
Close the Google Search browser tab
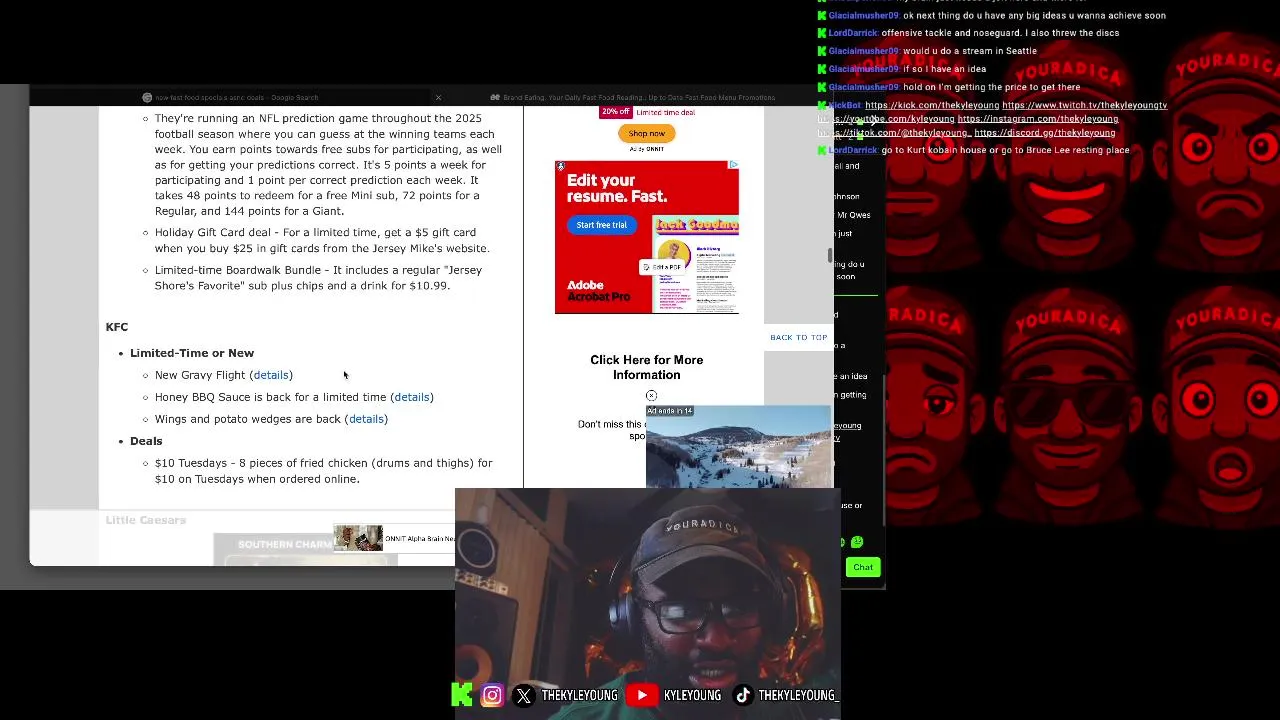[x=438, y=97]
